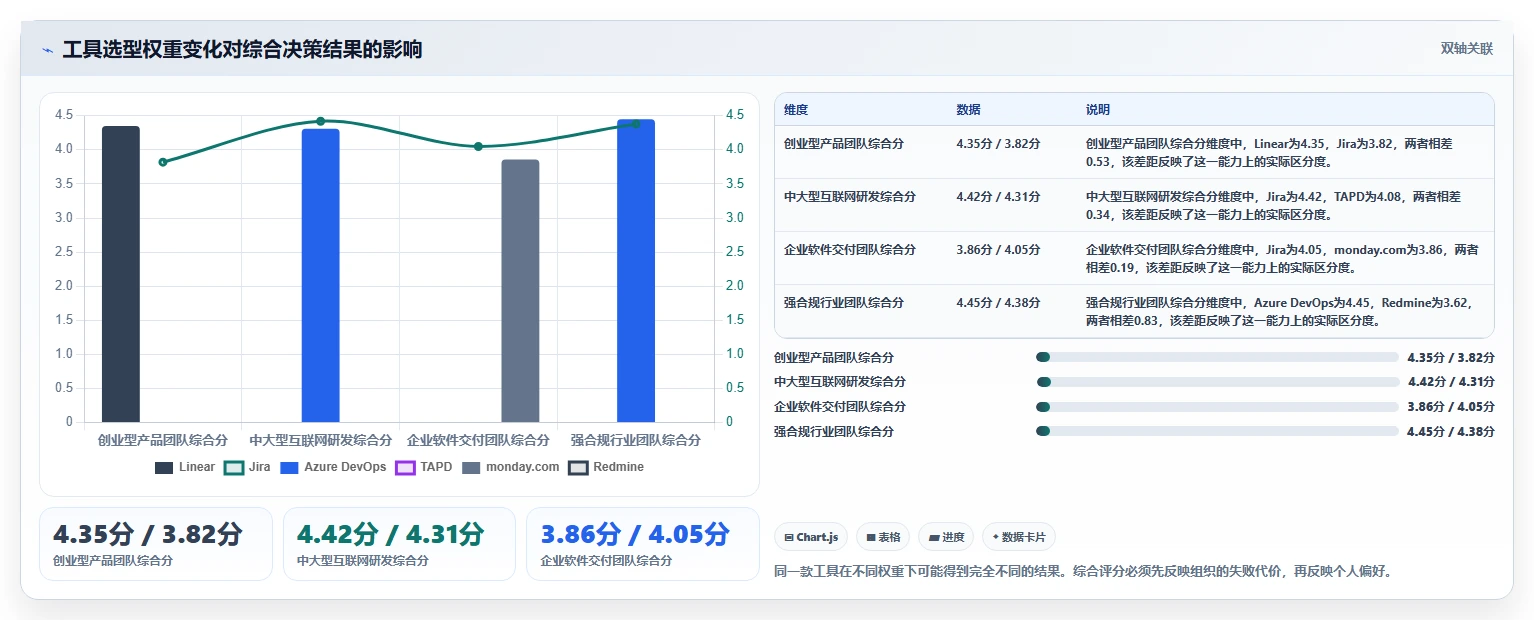1534x620 pixels.
Task: Click the 进度 tag chip
Action: (946, 537)
